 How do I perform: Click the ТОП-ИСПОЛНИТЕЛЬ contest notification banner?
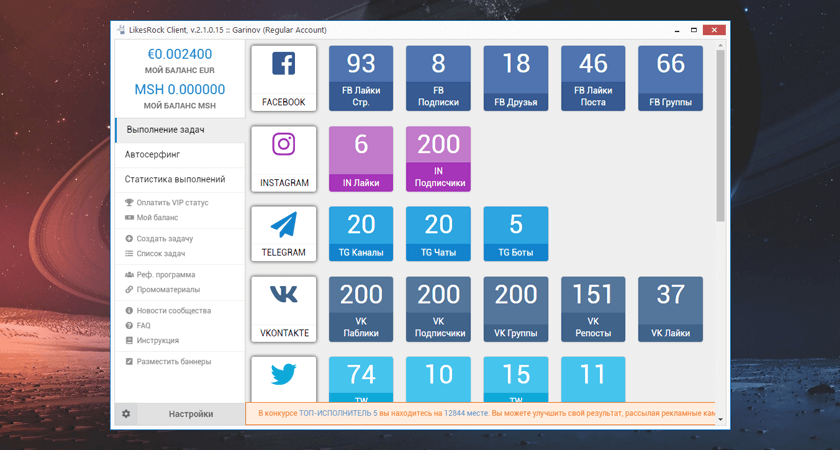(x=481, y=414)
